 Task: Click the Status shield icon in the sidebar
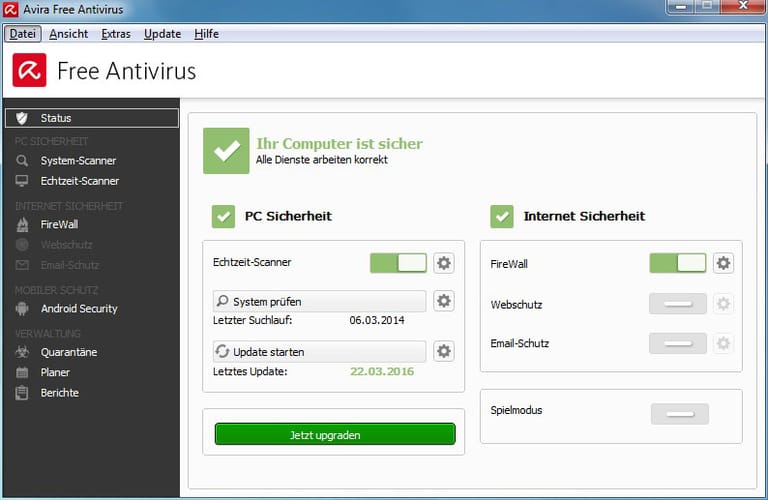point(22,118)
